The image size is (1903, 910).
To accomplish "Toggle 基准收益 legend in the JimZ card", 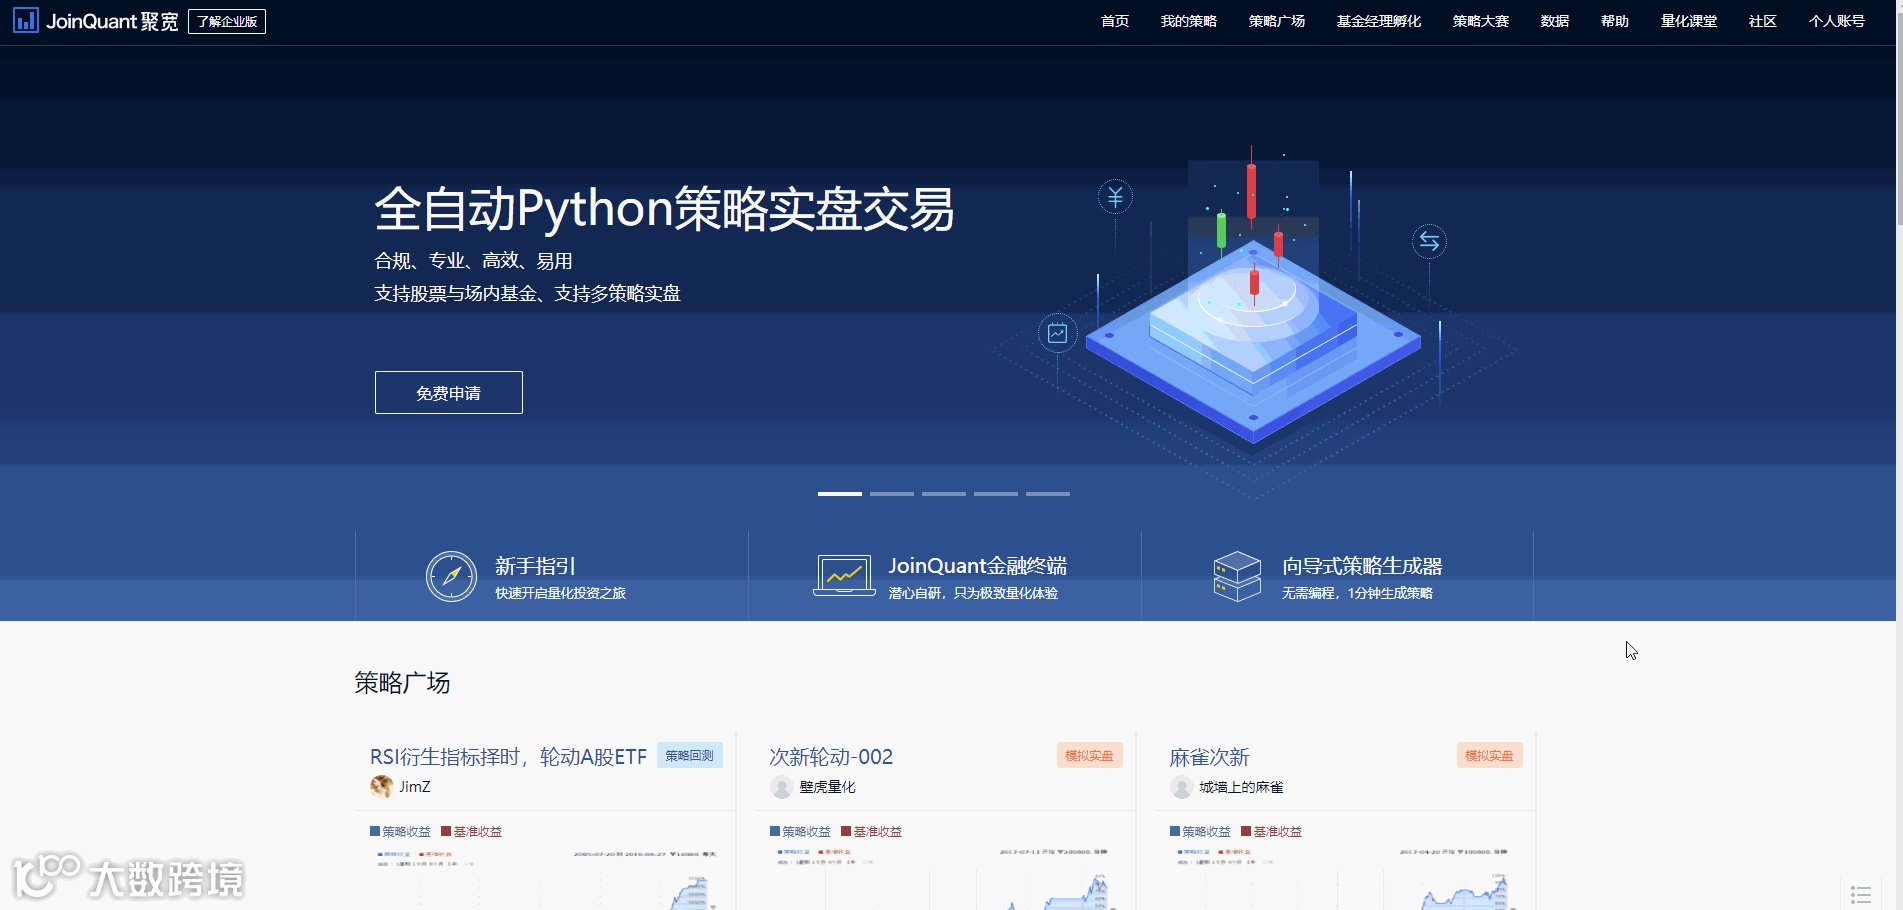I will pos(472,832).
